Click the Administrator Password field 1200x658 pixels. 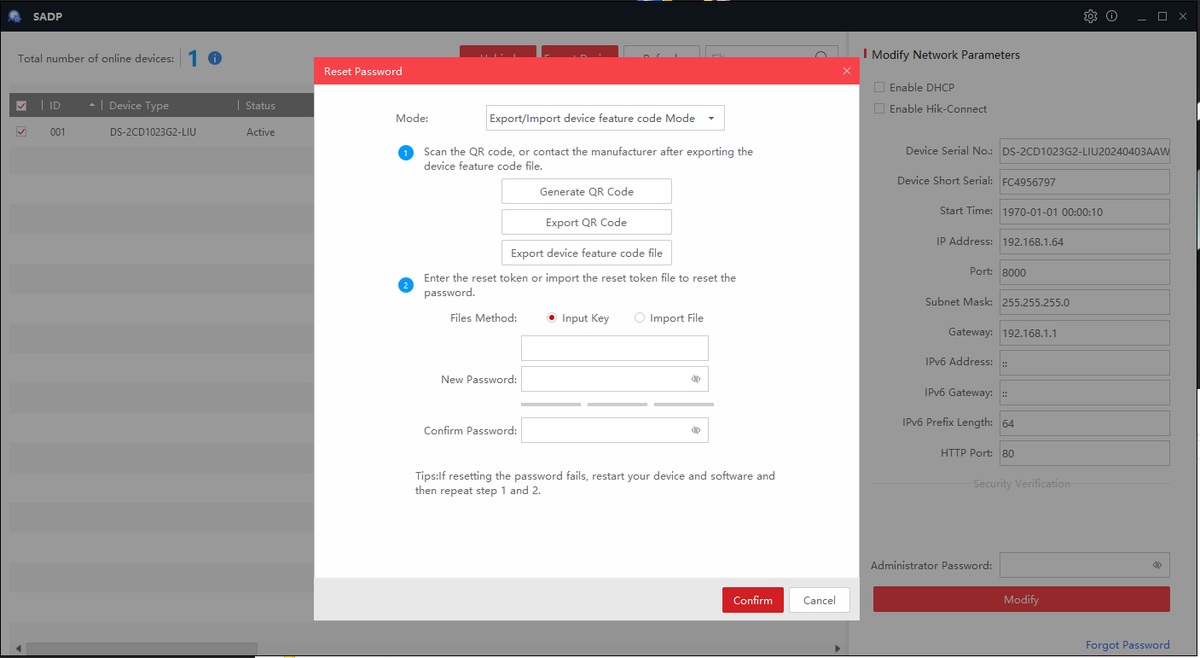pyautogui.click(x=1085, y=565)
